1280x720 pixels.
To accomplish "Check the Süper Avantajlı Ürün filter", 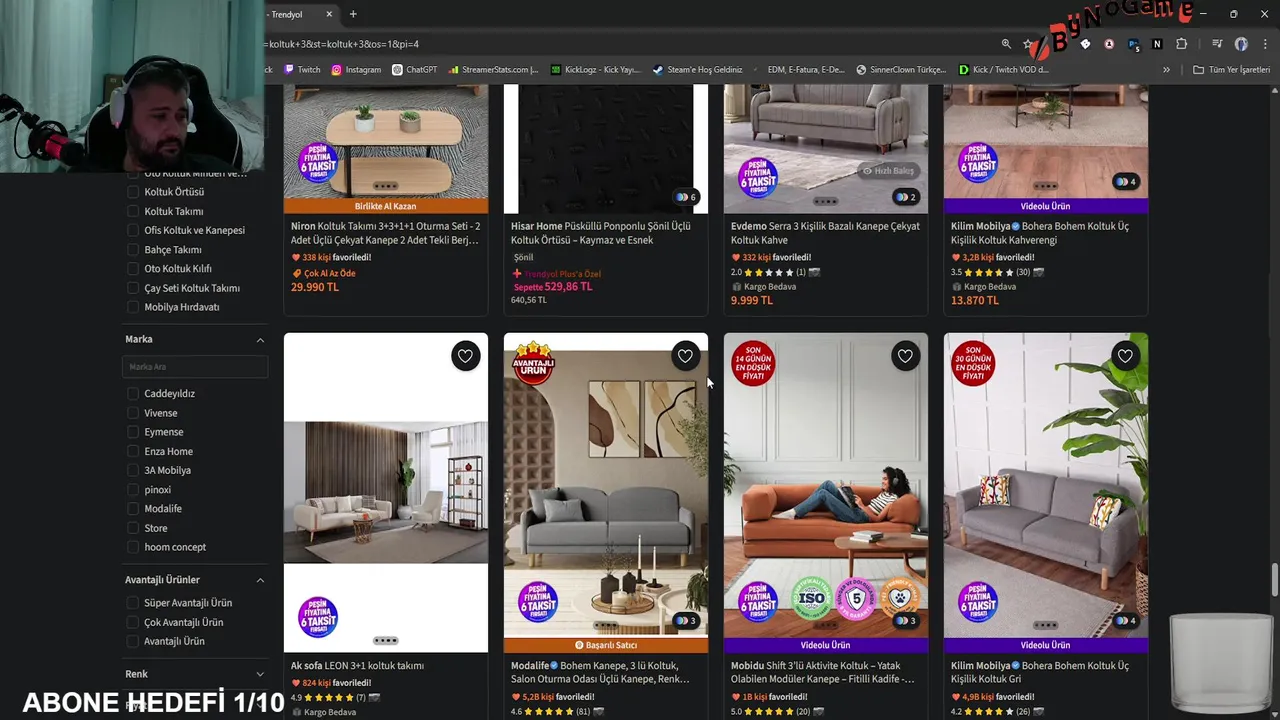I will click(x=132, y=603).
